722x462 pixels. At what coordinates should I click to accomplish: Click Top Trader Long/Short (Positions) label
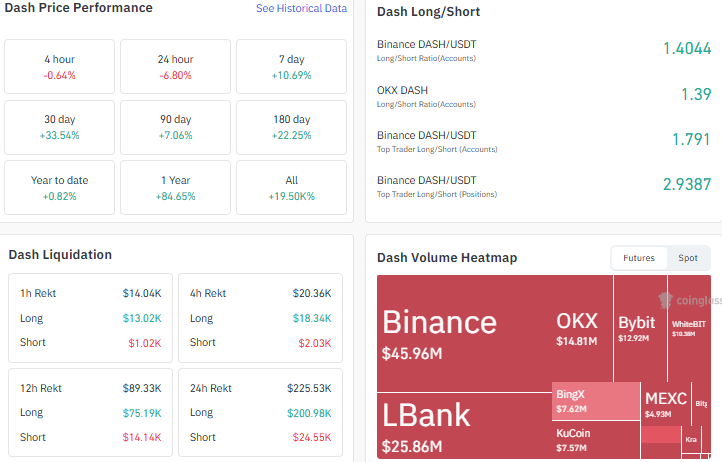click(437, 194)
